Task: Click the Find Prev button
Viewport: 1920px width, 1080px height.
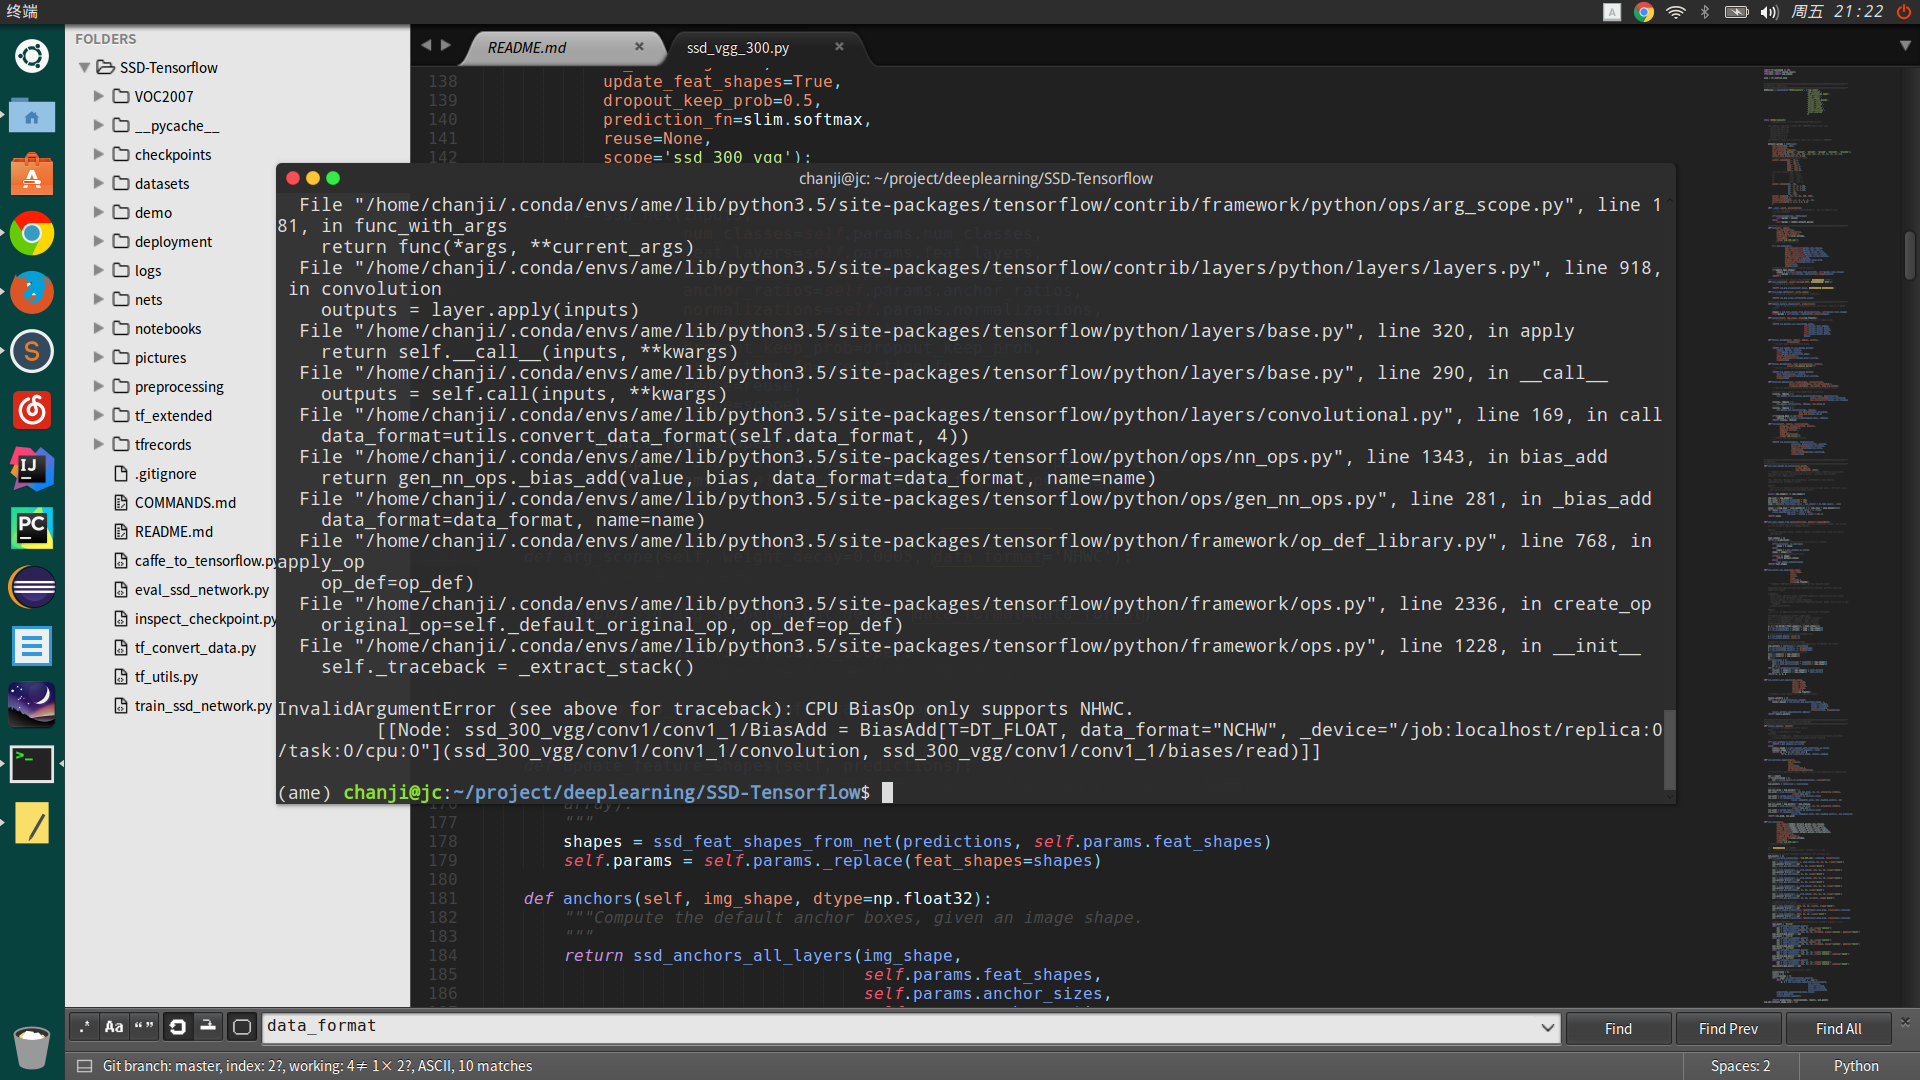Action: tap(1727, 1028)
